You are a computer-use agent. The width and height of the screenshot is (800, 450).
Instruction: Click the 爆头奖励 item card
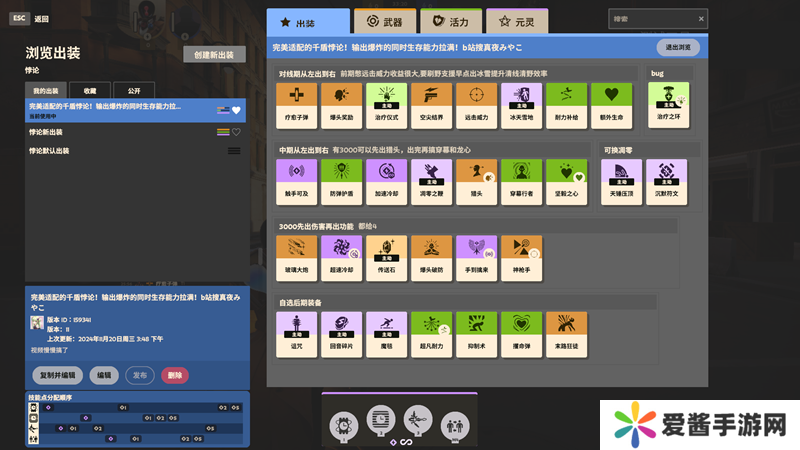coord(341,105)
